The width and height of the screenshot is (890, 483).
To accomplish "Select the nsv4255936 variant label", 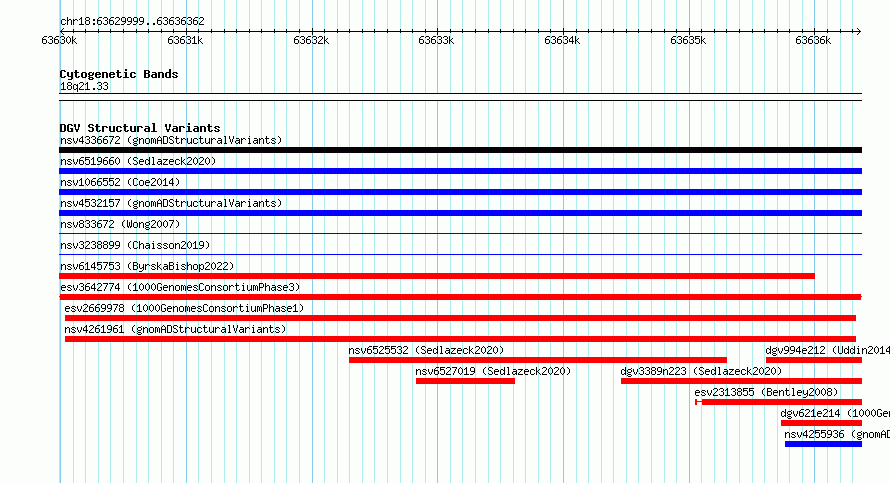I will tap(837, 434).
